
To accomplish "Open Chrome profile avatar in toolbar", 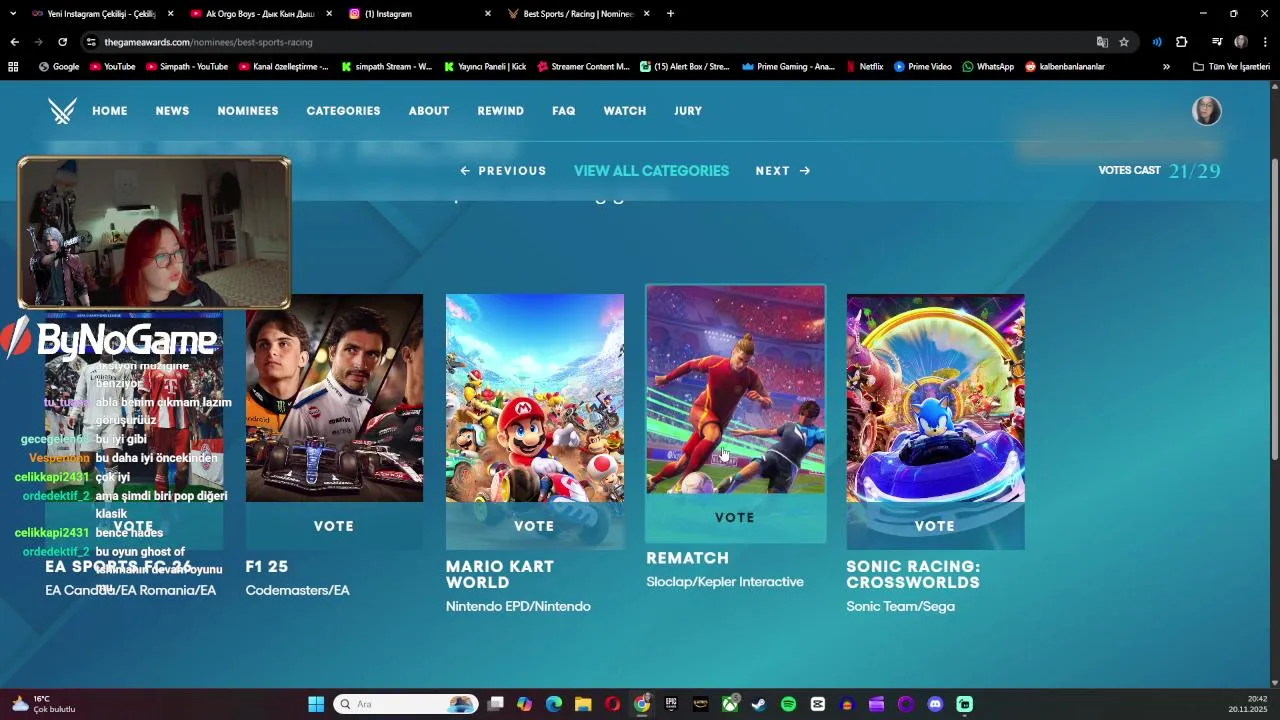I will (x=1241, y=42).
